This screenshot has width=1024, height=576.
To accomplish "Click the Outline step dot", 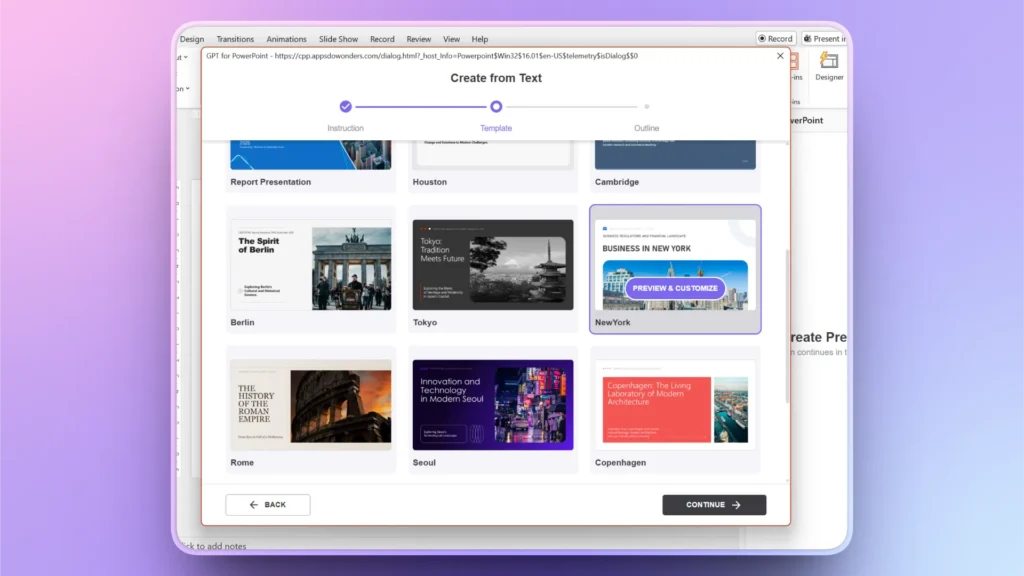I will click(x=647, y=106).
